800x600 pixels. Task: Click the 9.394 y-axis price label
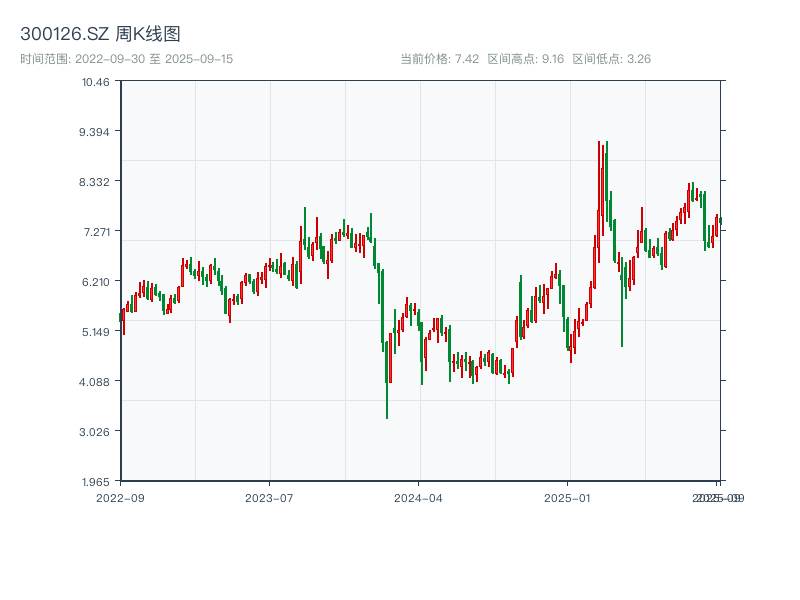(95, 131)
